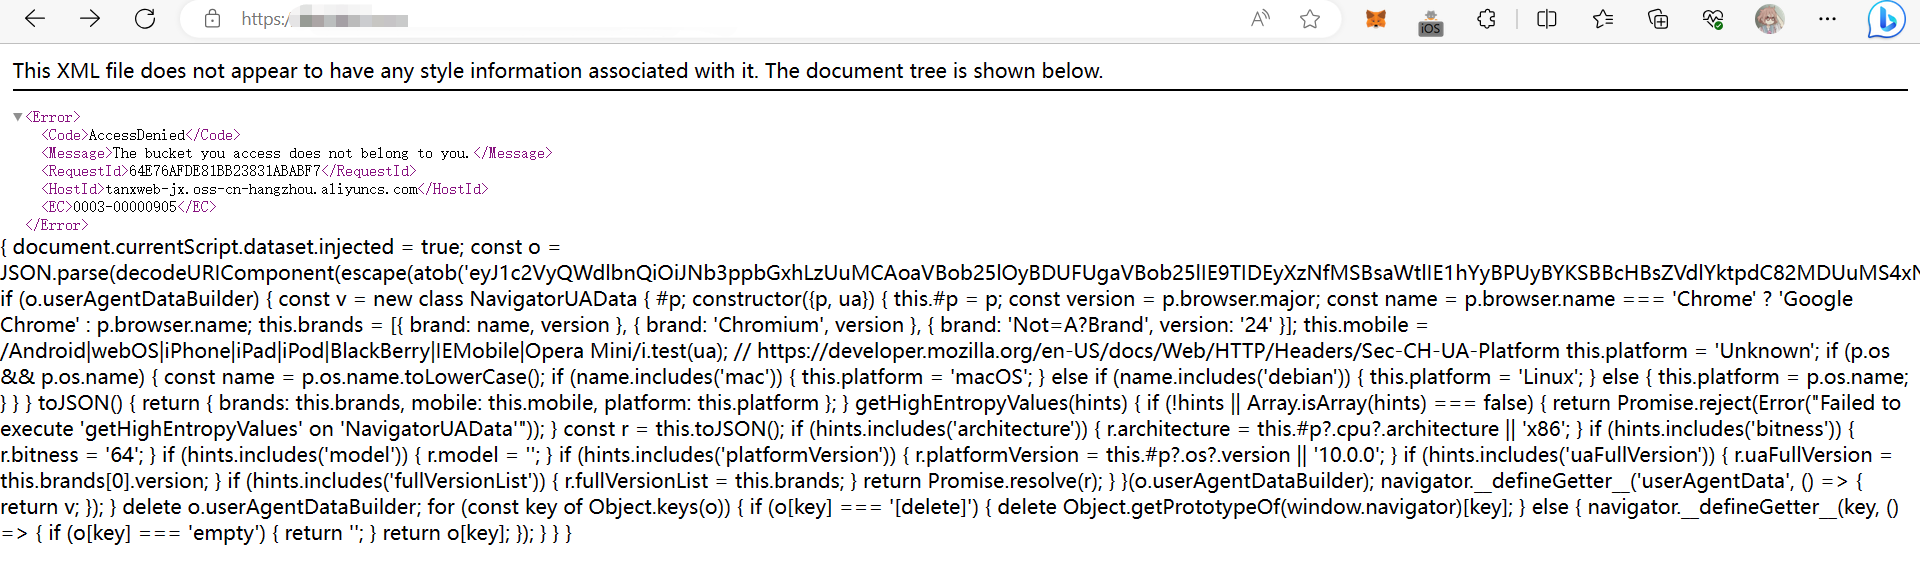Reload the current page
Viewport: 1920px width, 571px height.
[x=145, y=19]
